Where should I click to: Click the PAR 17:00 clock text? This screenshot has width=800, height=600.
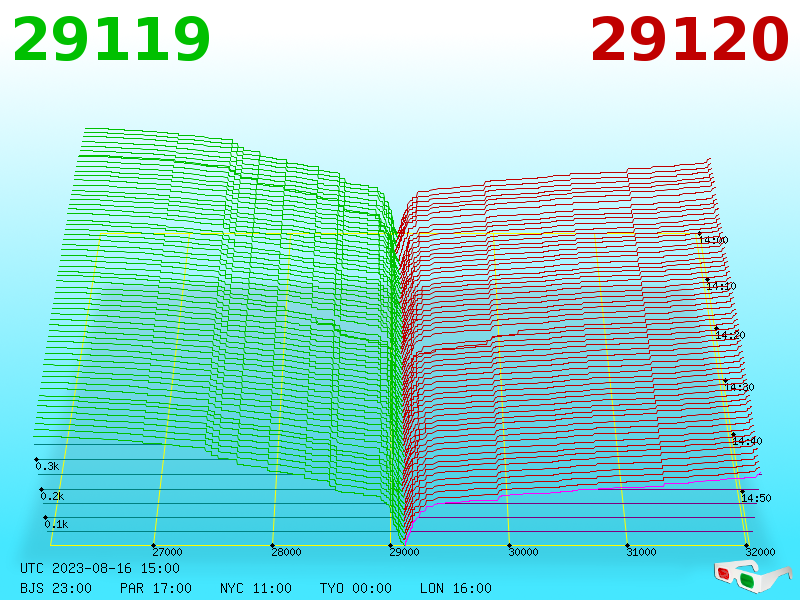click(x=156, y=588)
